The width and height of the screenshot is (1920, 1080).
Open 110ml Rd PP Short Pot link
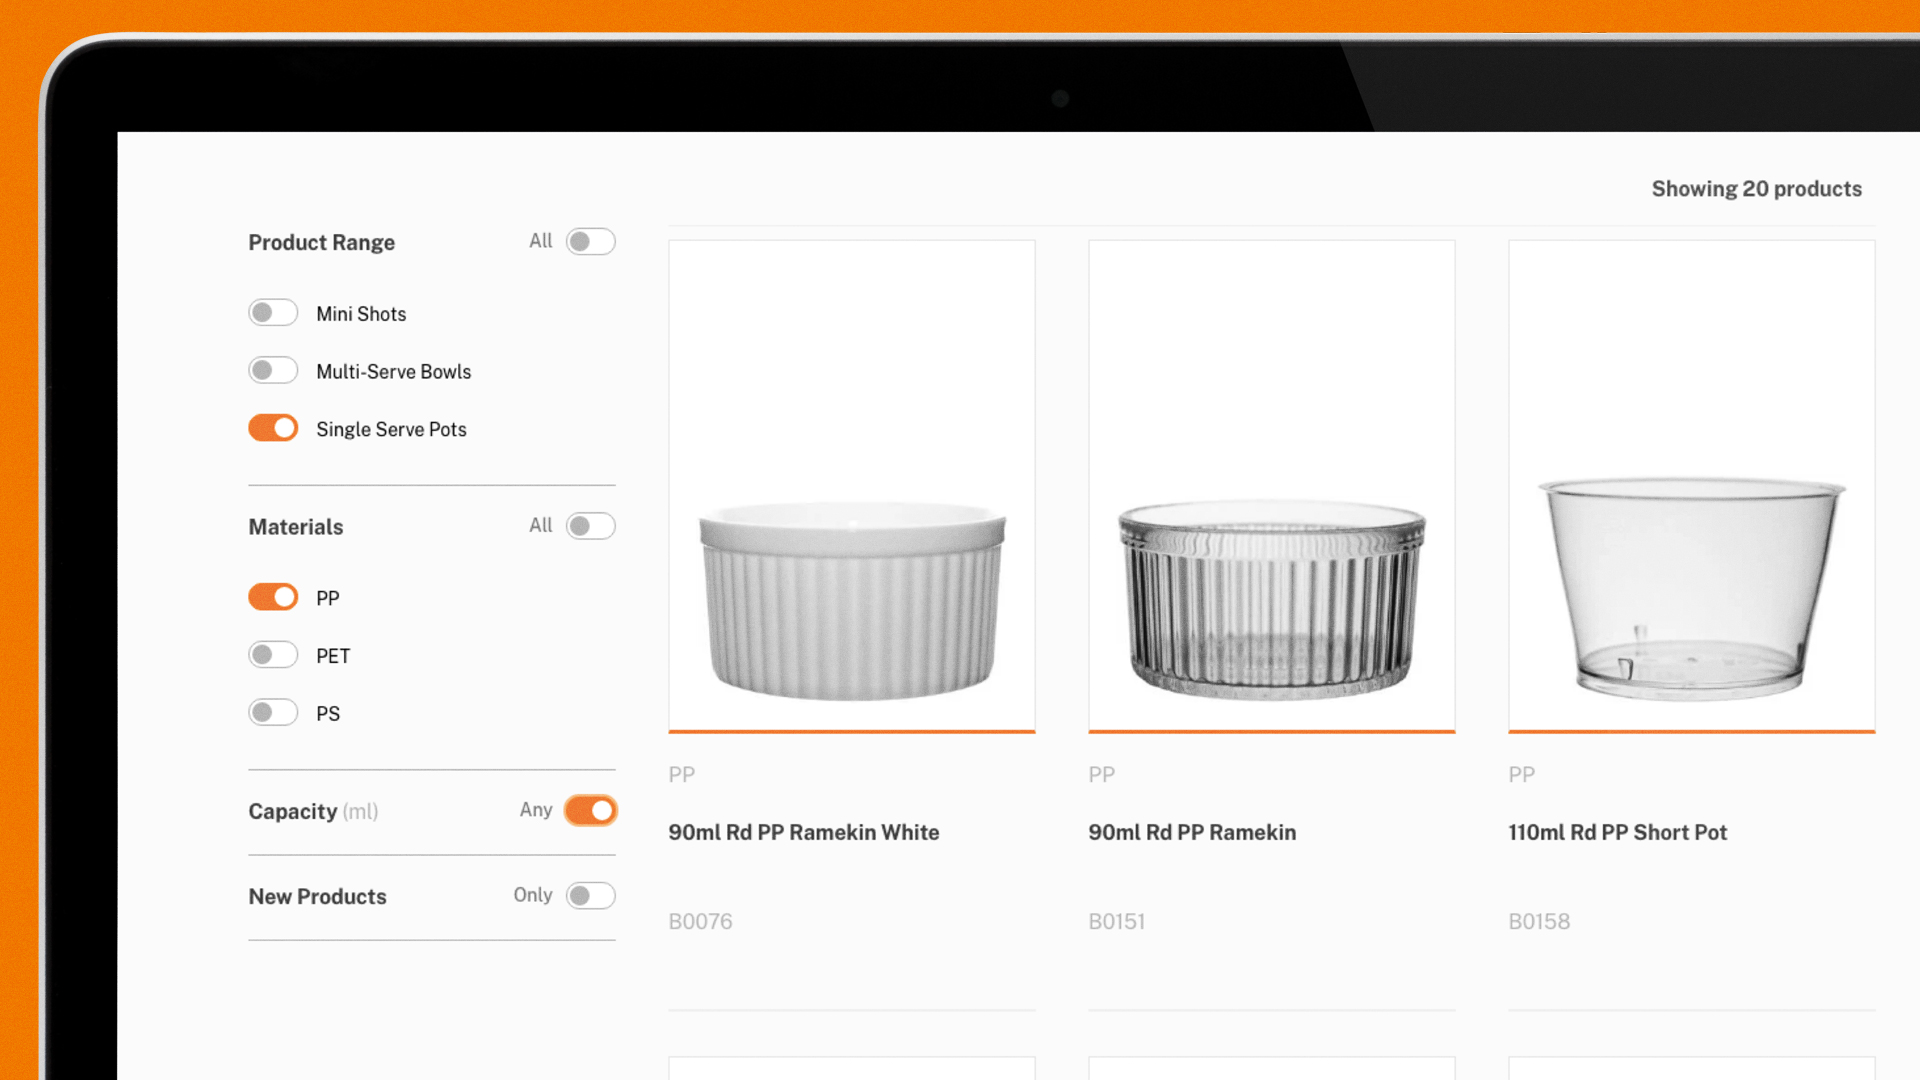pos(1618,832)
